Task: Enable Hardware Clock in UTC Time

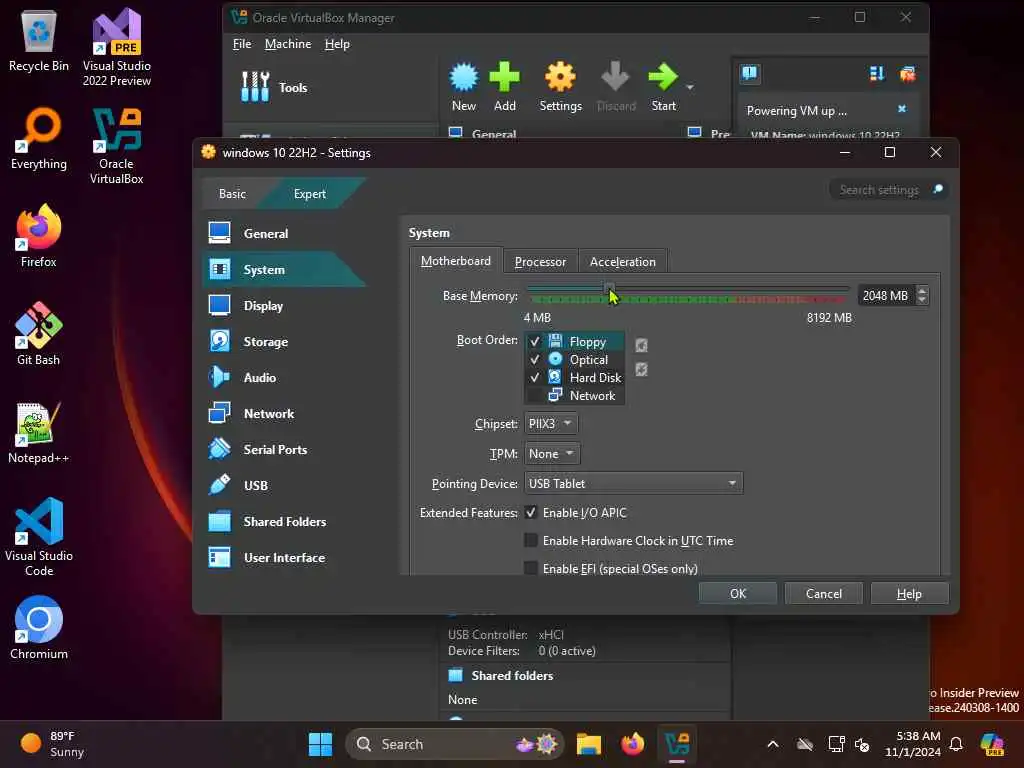Action: click(x=531, y=540)
